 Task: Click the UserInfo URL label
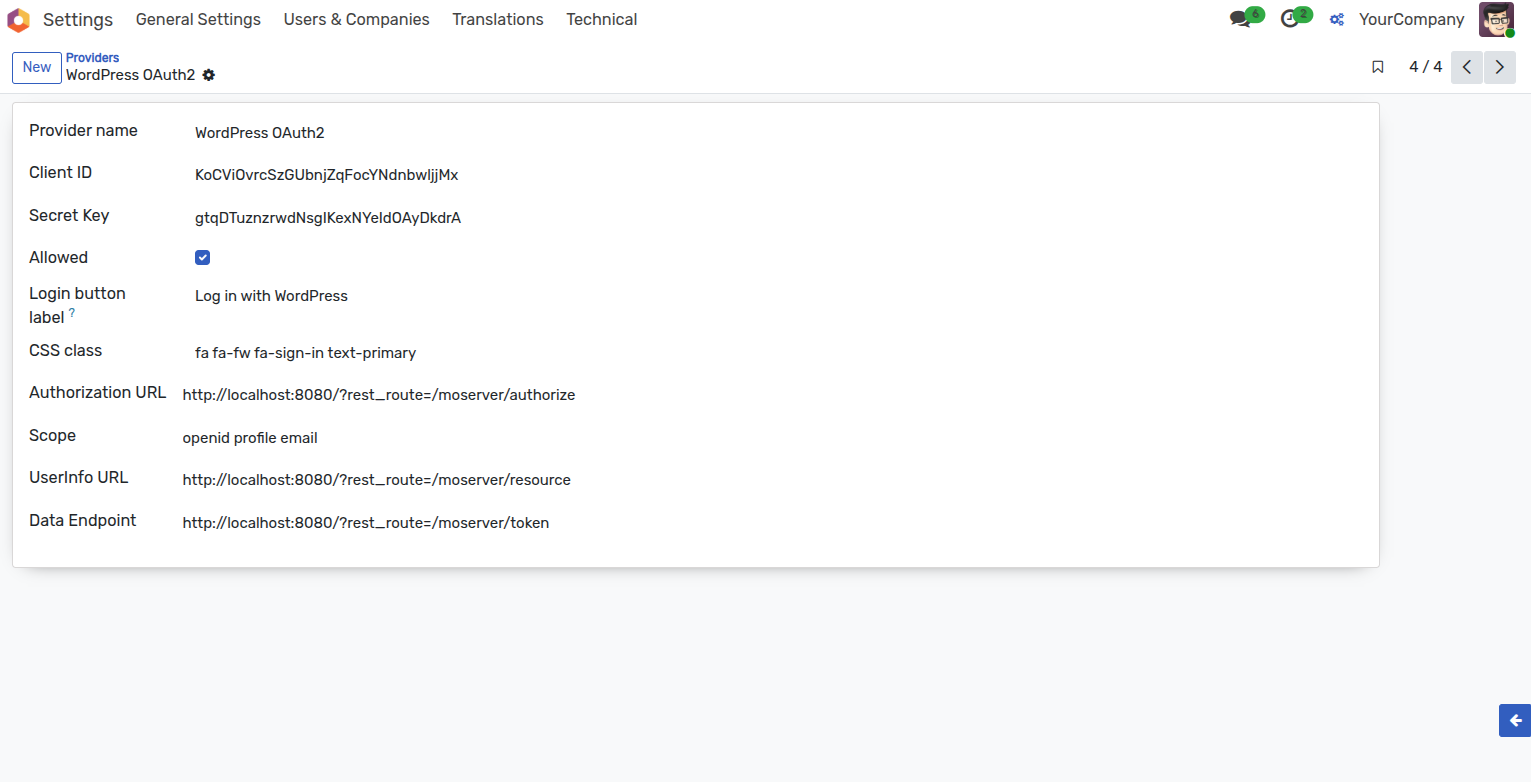[79, 477]
